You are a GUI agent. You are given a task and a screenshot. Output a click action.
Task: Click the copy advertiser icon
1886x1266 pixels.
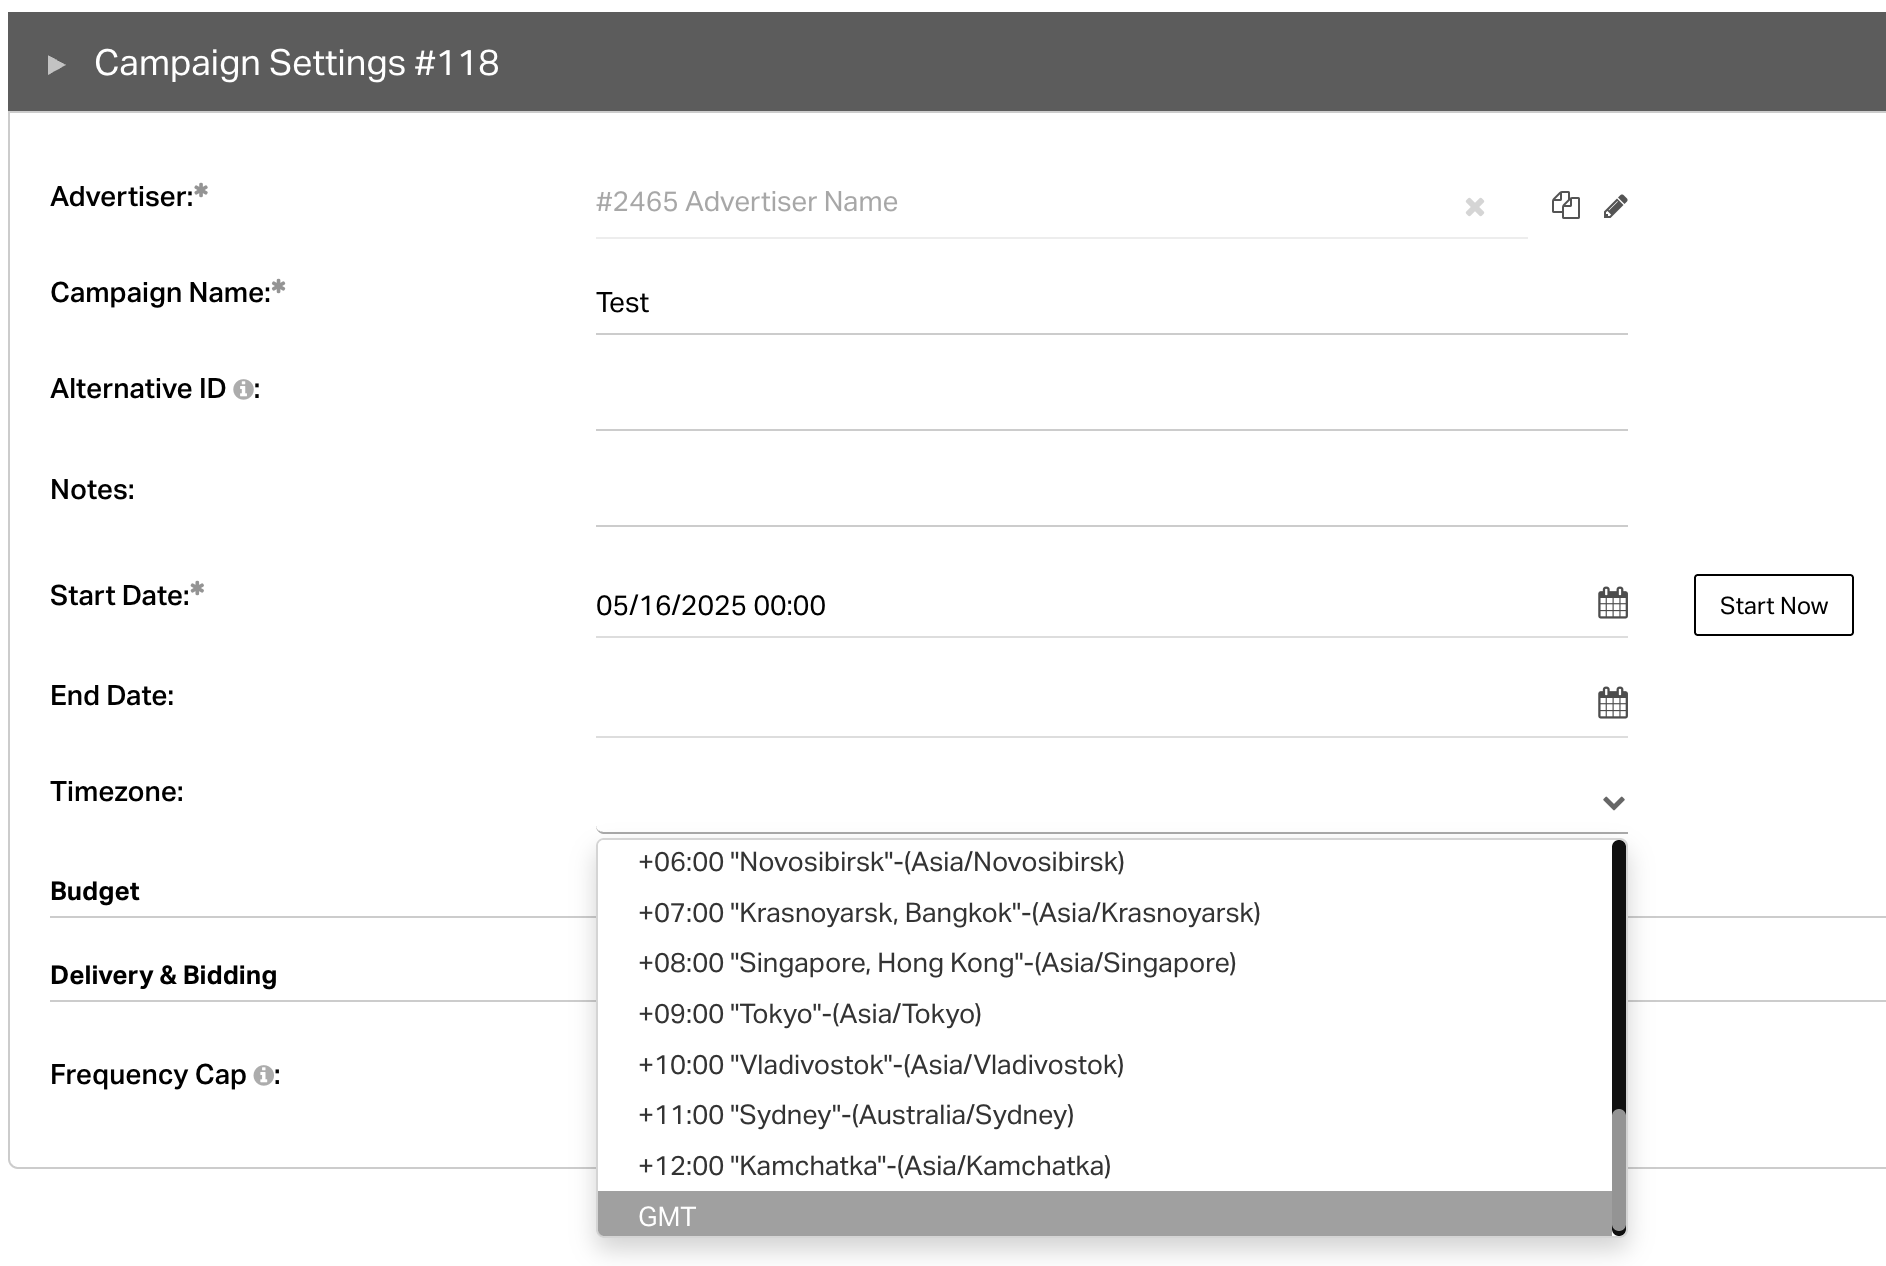click(1565, 206)
